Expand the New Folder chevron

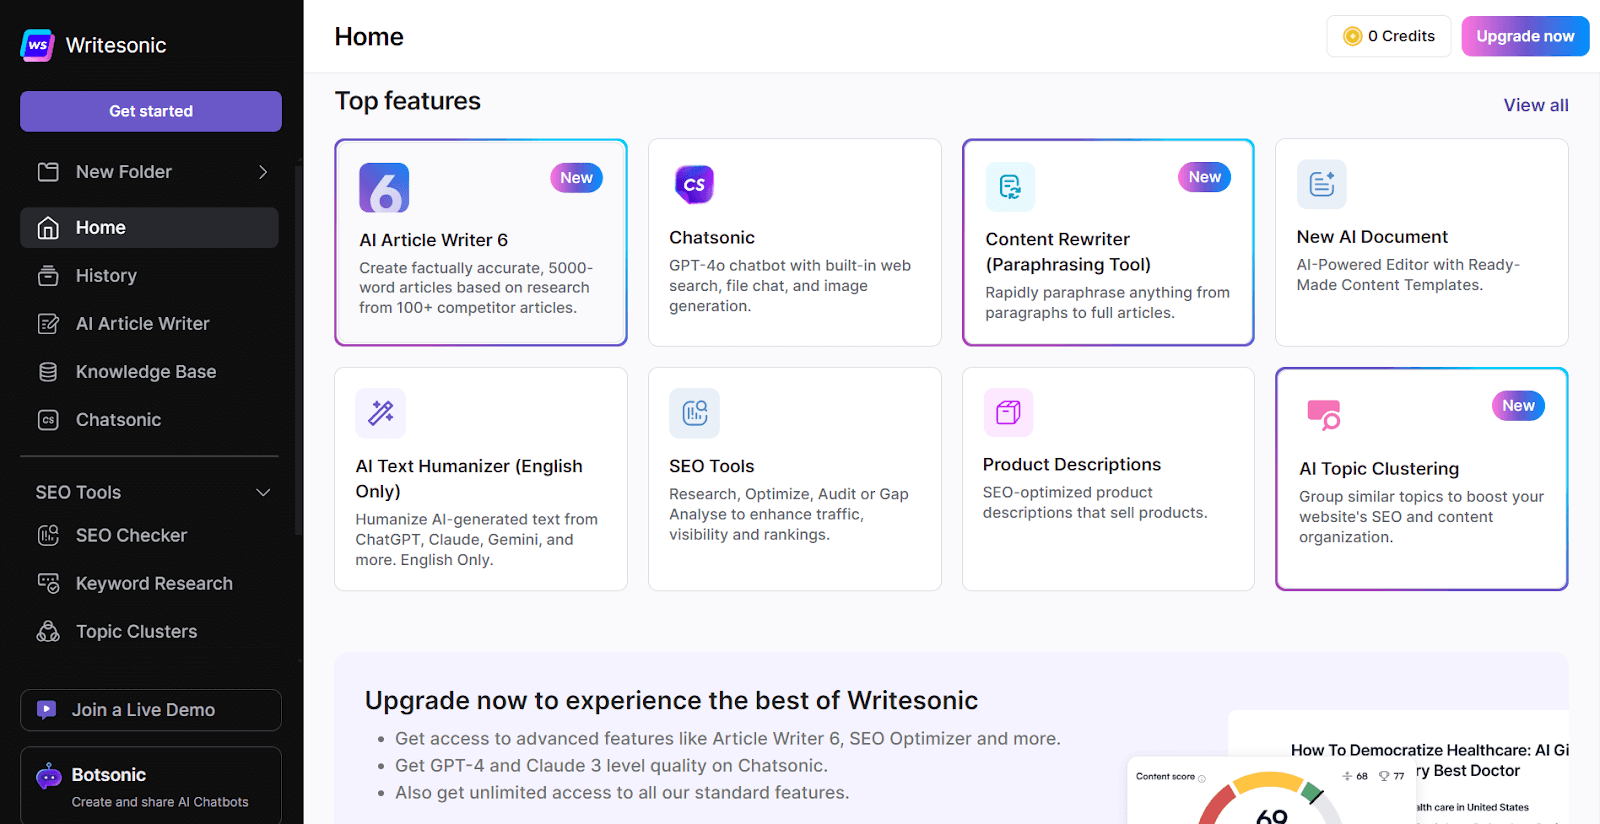click(x=263, y=172)
